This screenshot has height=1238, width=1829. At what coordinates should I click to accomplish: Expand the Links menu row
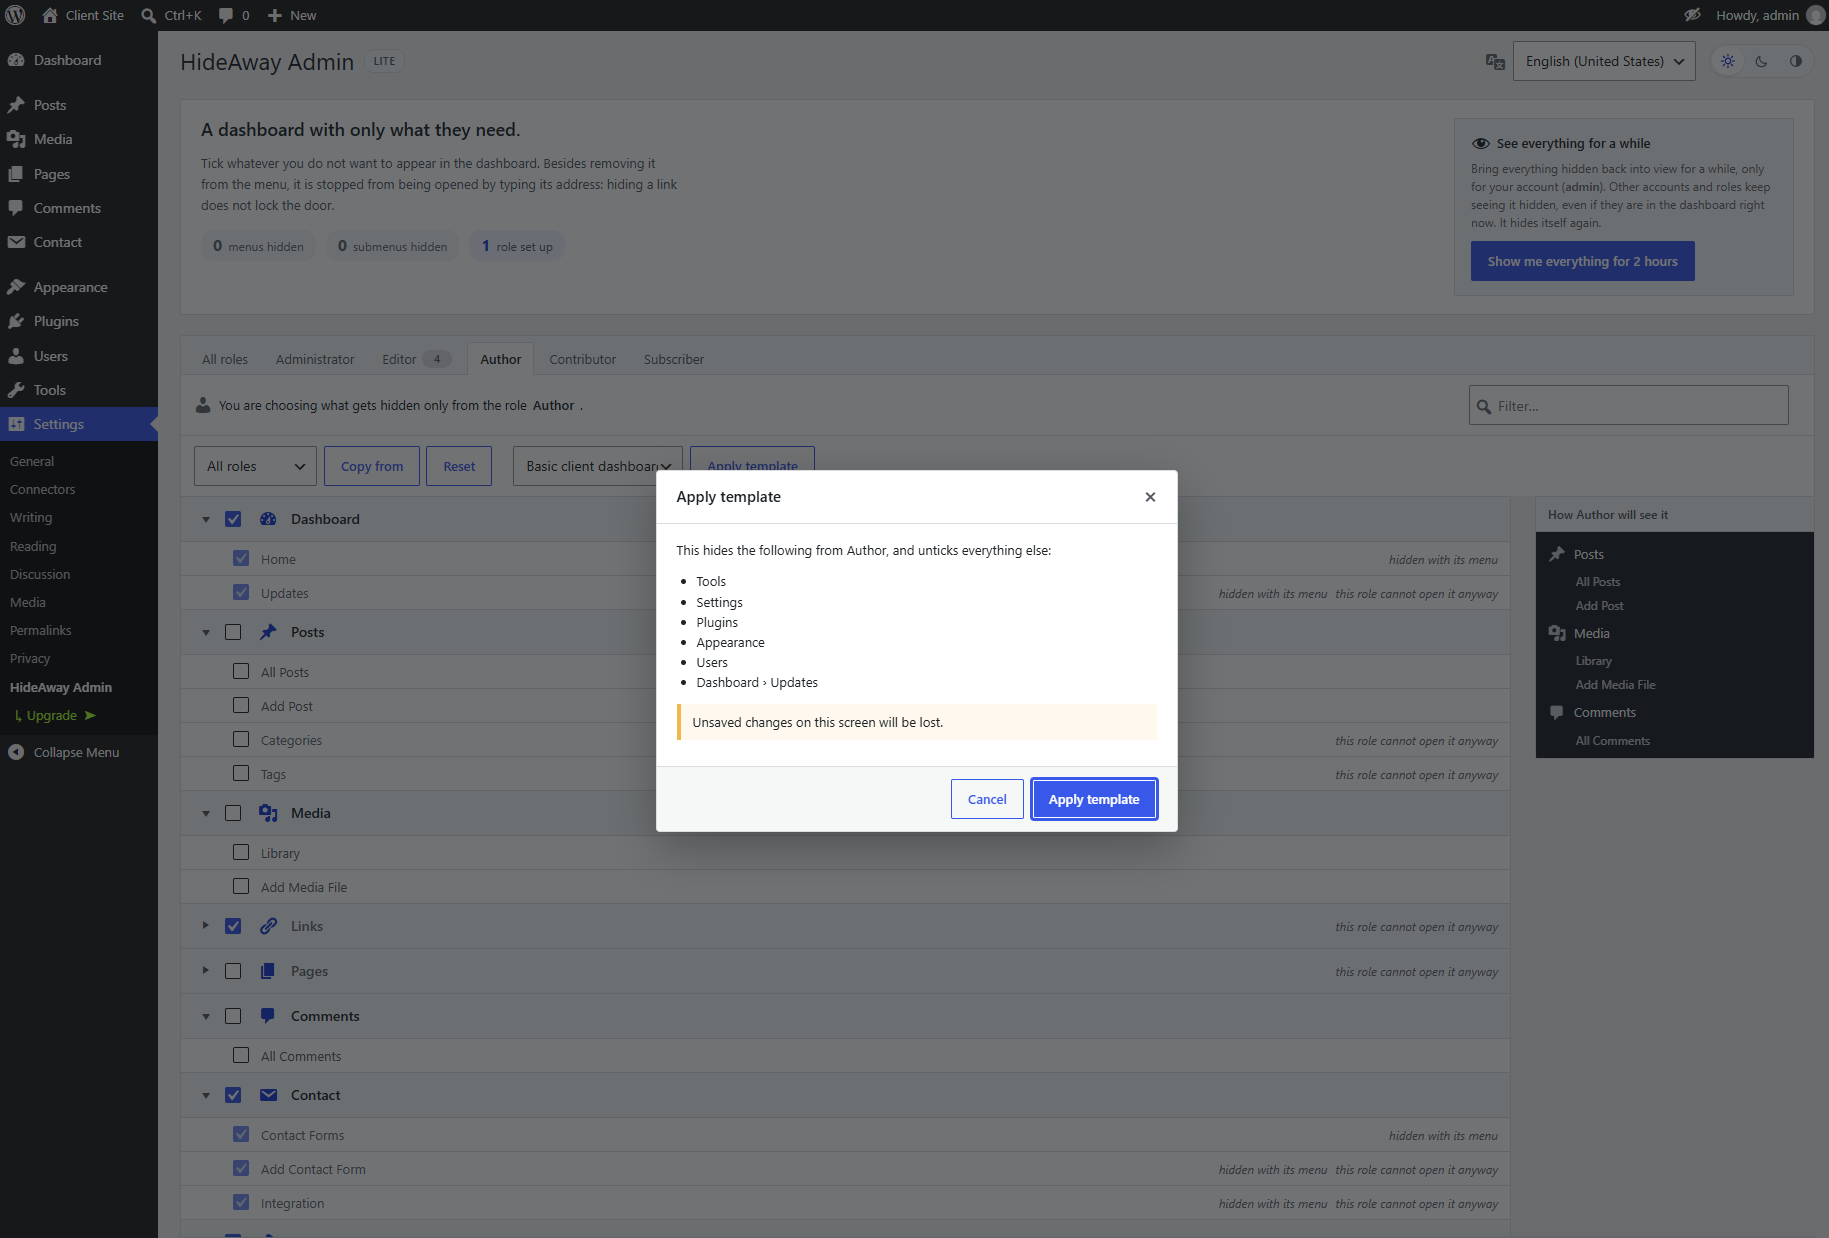[206, 926]
